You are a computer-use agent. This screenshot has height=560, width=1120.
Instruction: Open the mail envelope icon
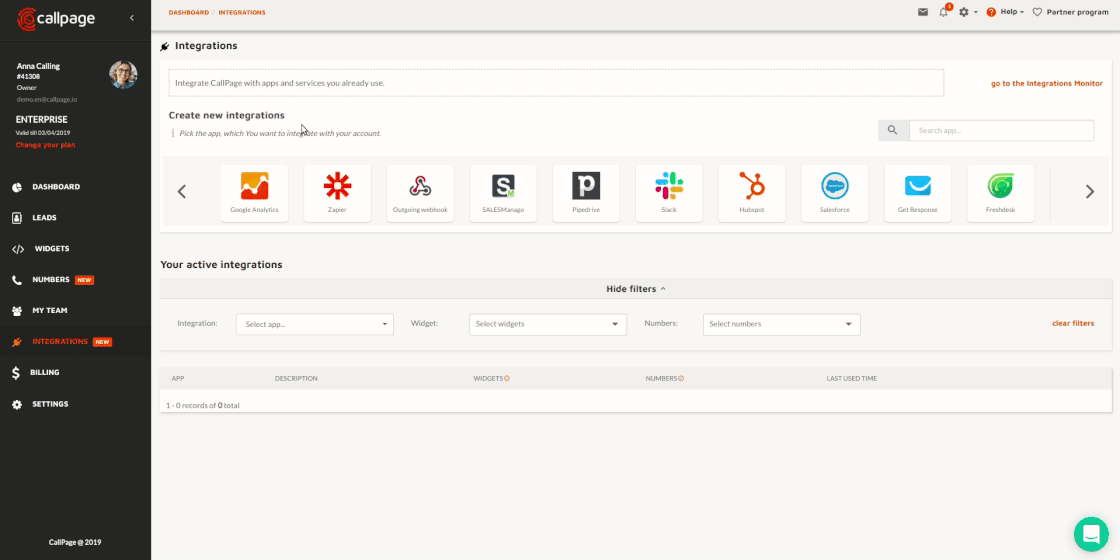(923, 12)
